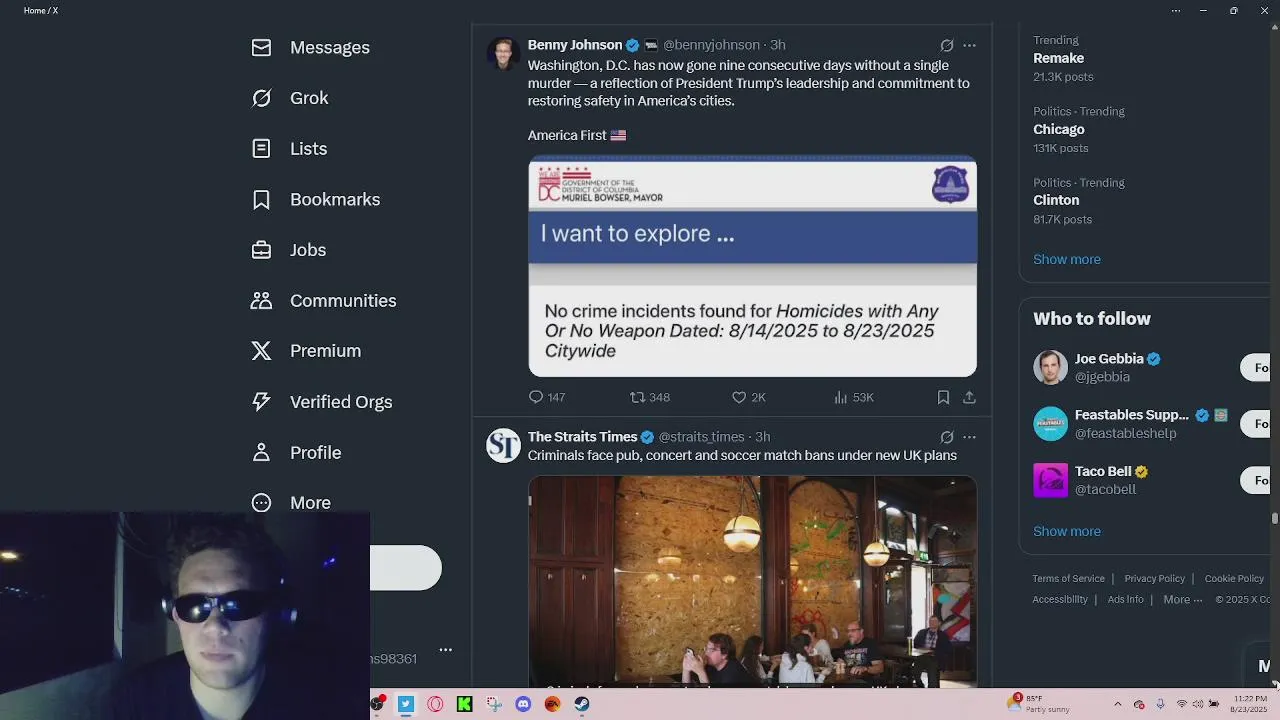Viewport: 1280px width, 720px height.
Task: Click the Communities people icon
Action: tap(261, 300)
